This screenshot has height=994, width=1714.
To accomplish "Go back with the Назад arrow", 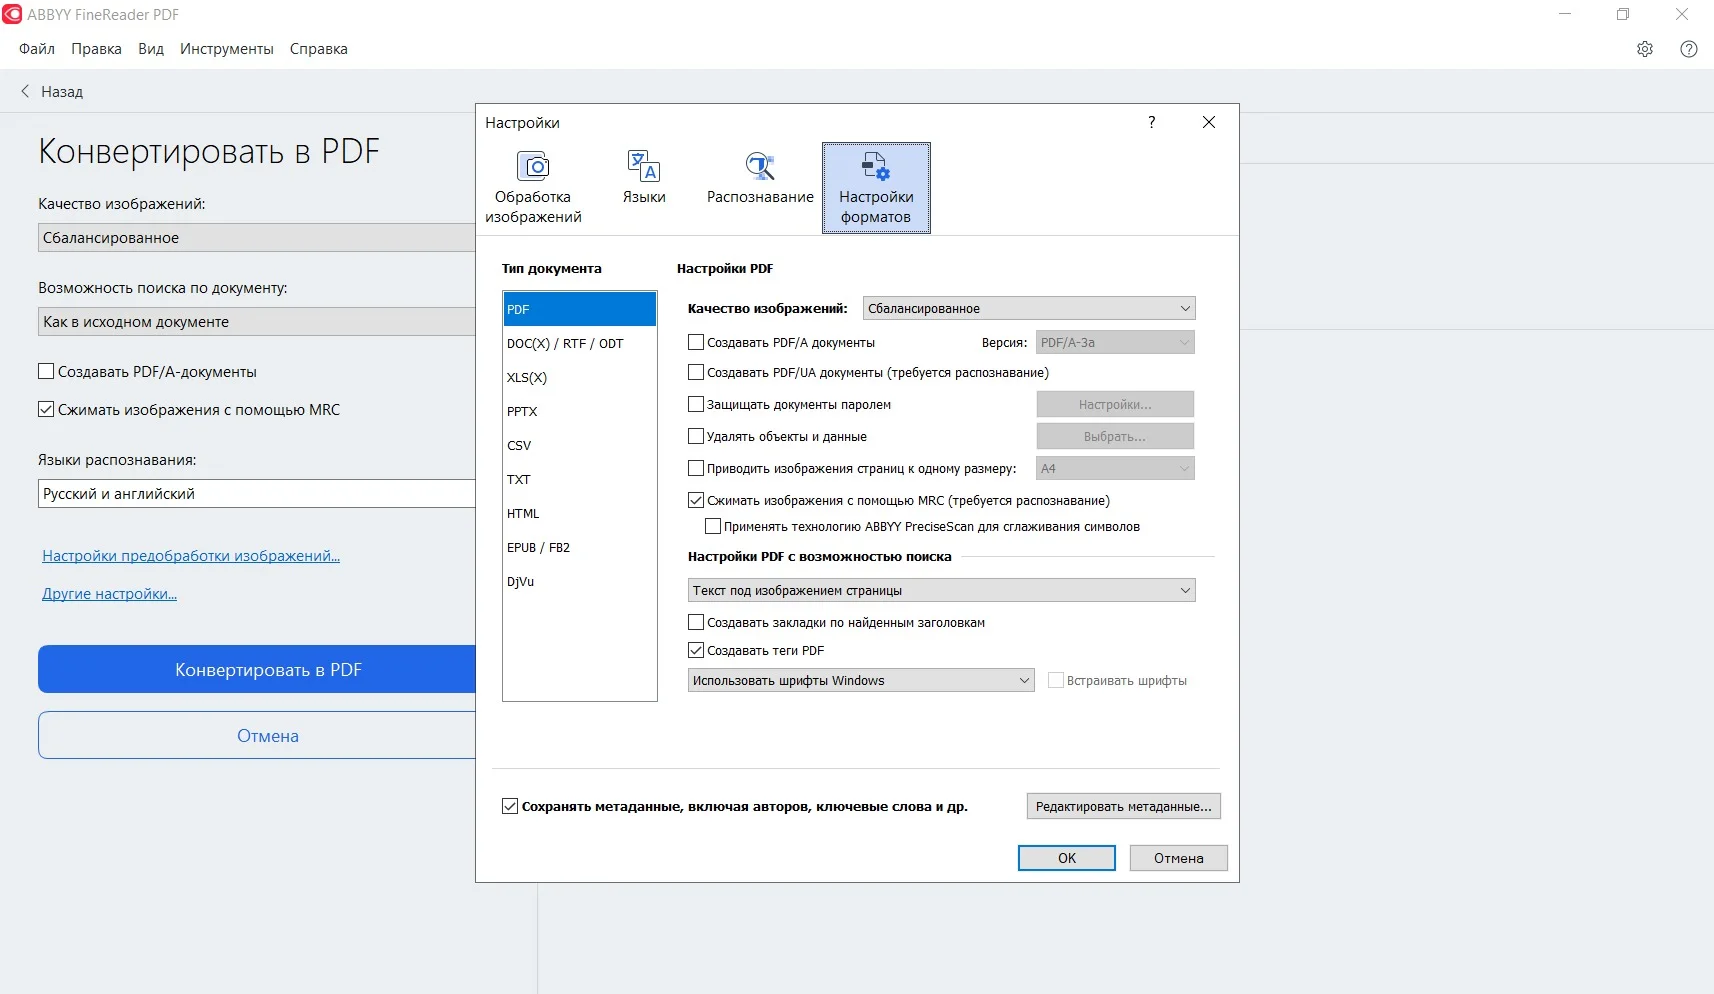I will (51, 91).
